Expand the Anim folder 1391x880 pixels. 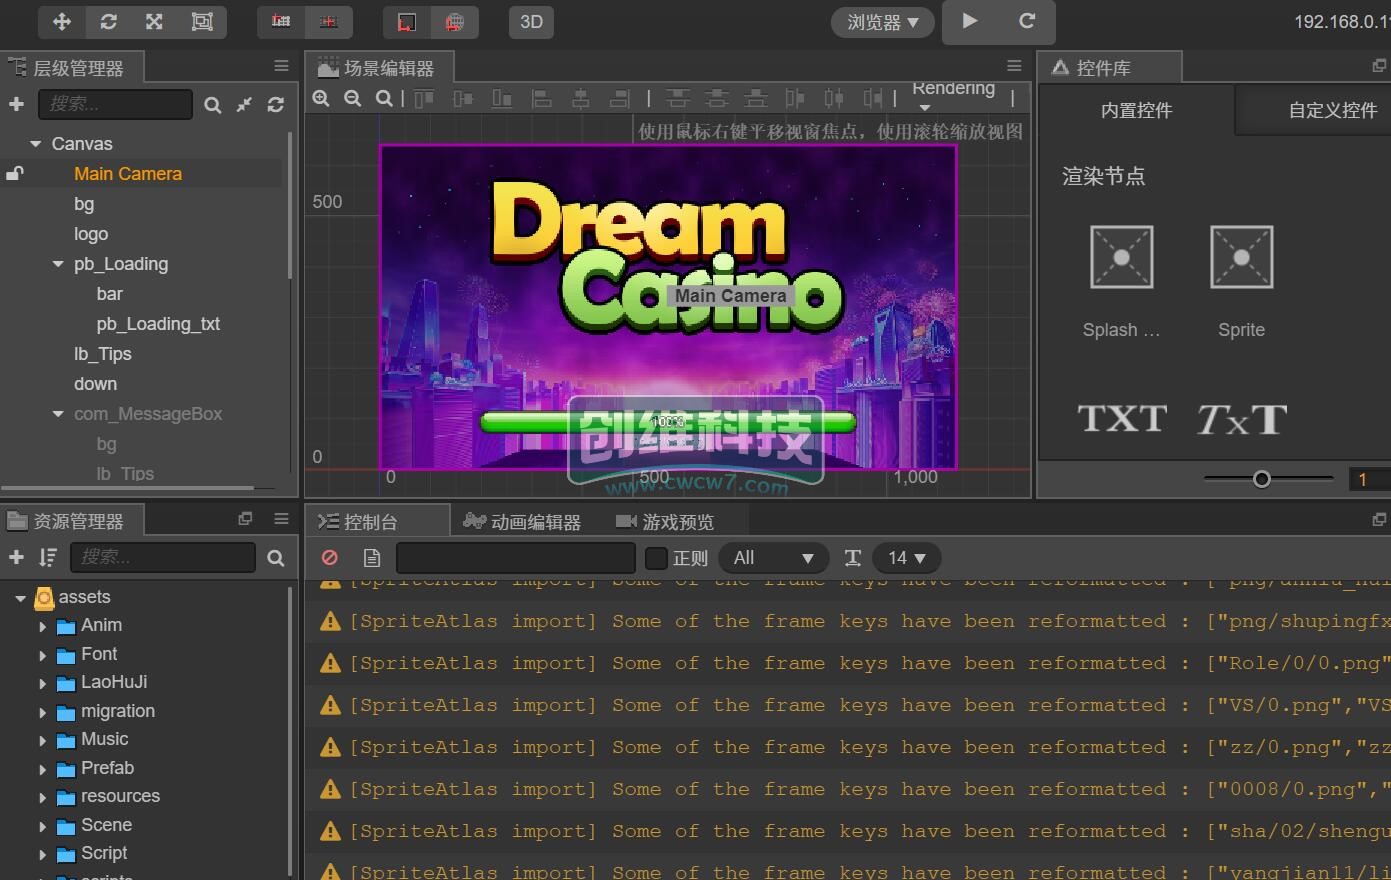point(42,627)
